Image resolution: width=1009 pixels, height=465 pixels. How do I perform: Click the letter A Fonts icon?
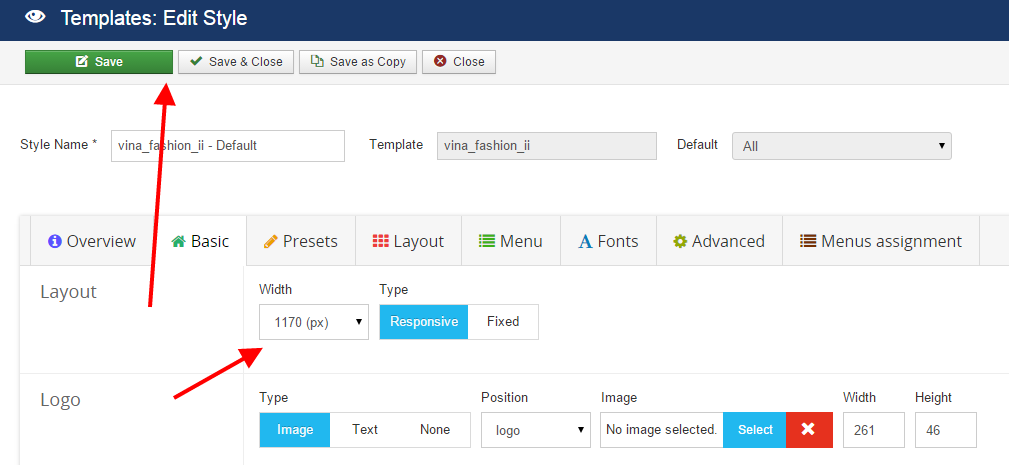coord(585,241)
